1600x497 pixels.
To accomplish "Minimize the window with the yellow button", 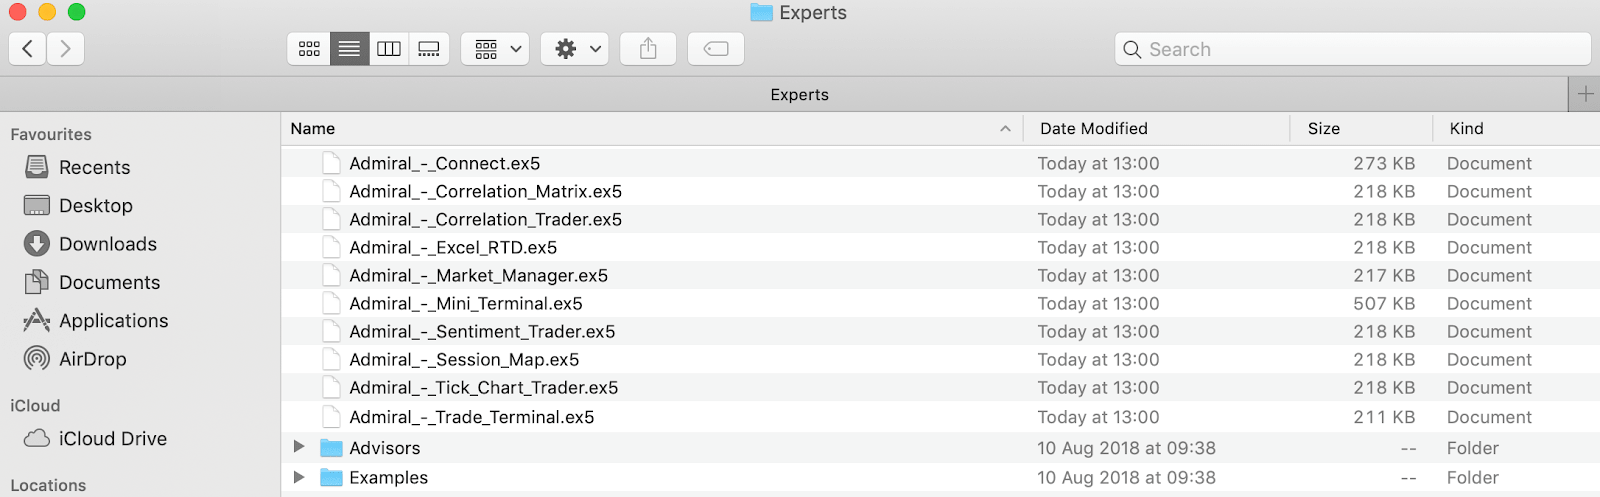I will click(x=47, y=12).
